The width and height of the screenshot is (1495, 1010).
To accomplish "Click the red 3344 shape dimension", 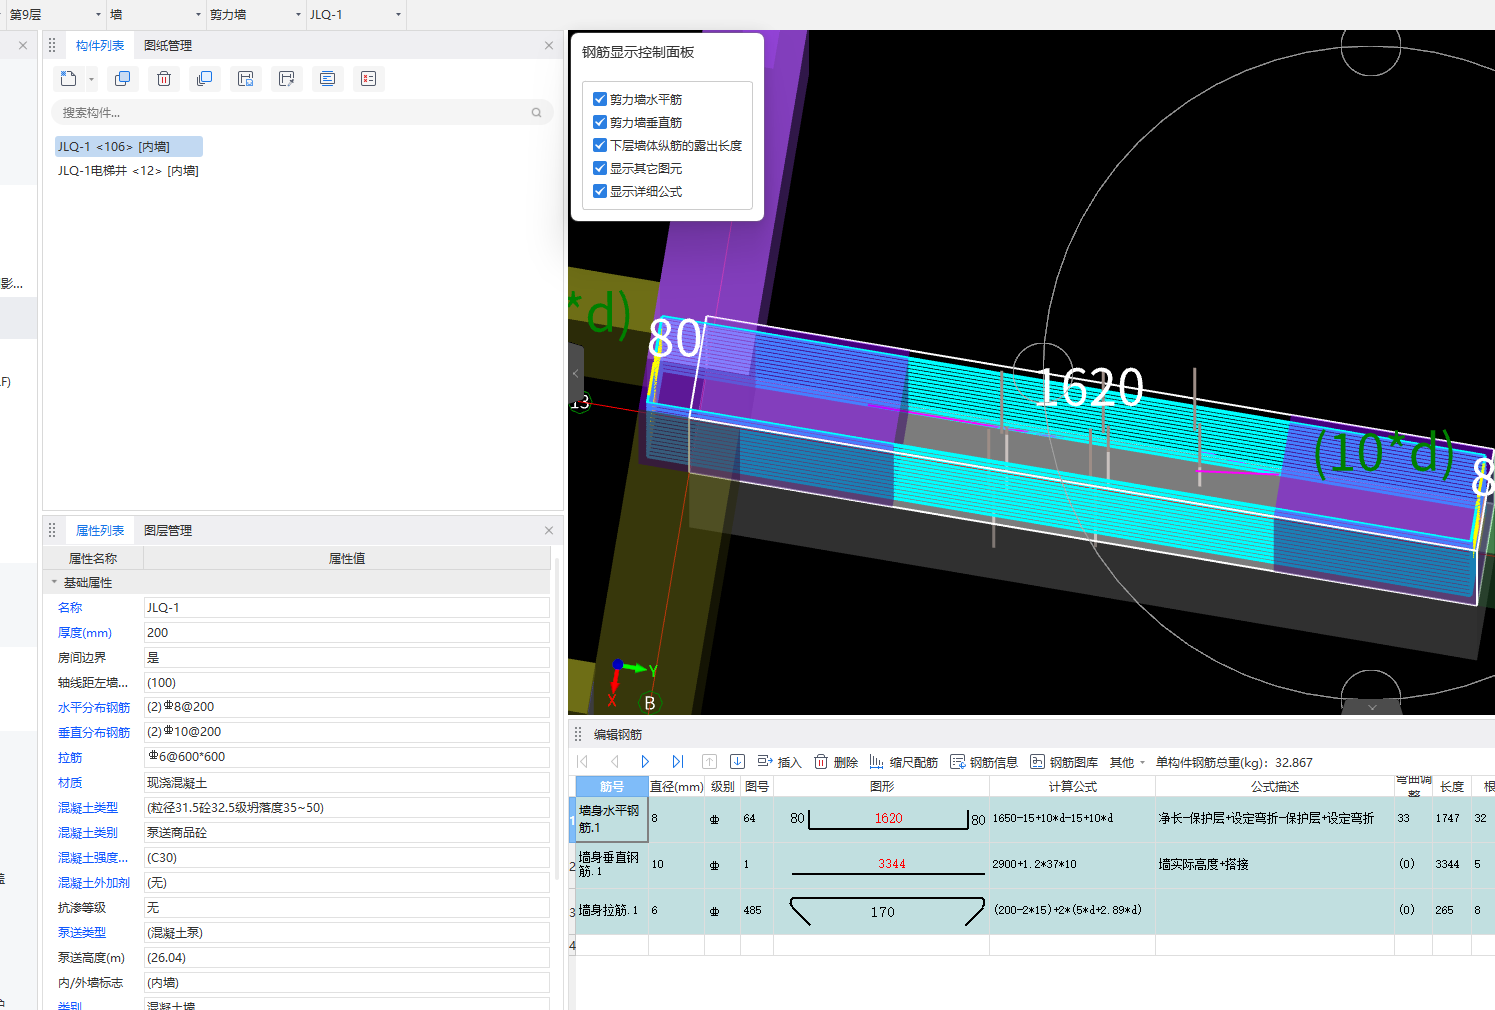I will (891, 864).
